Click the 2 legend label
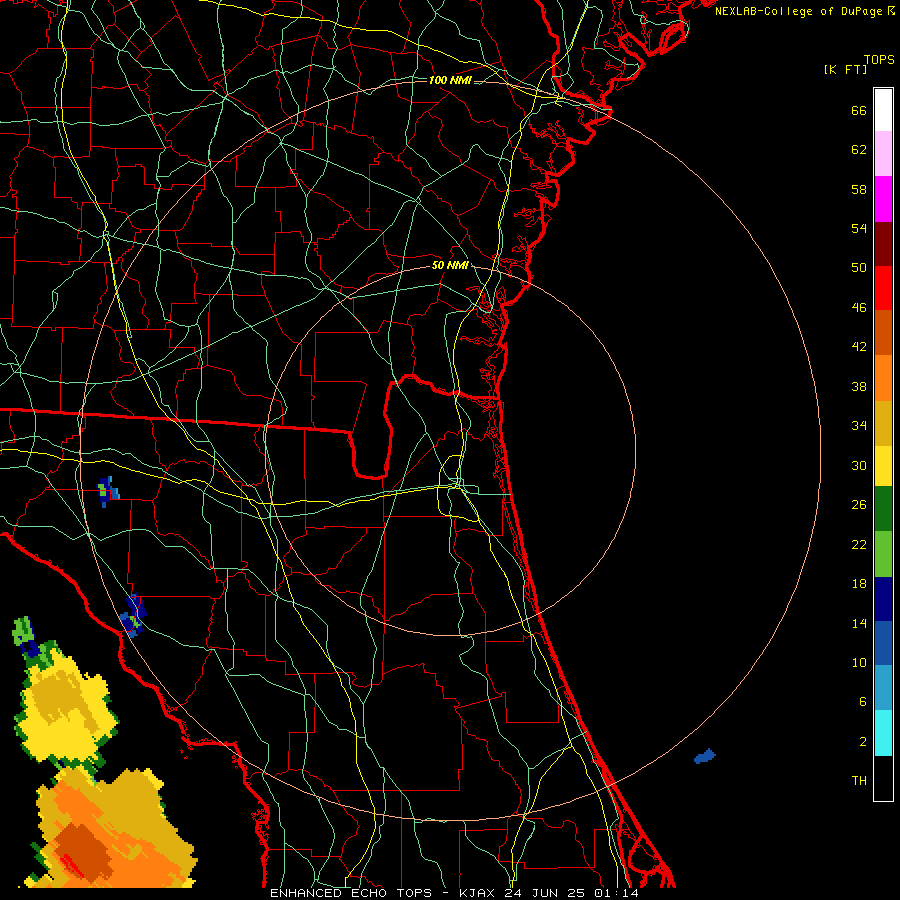The height and width of the screenshot is (900, 900). point(863,742)
